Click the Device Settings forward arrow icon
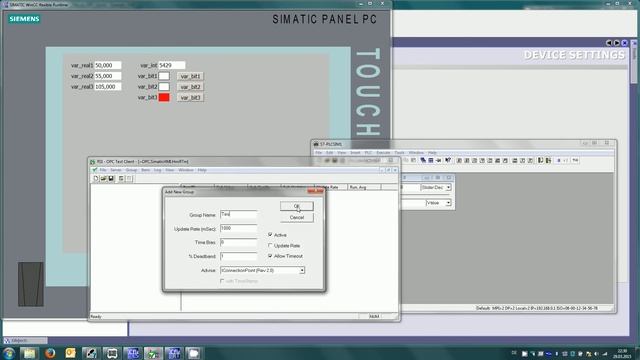640x360 pixels. click(x=616, y=43)
